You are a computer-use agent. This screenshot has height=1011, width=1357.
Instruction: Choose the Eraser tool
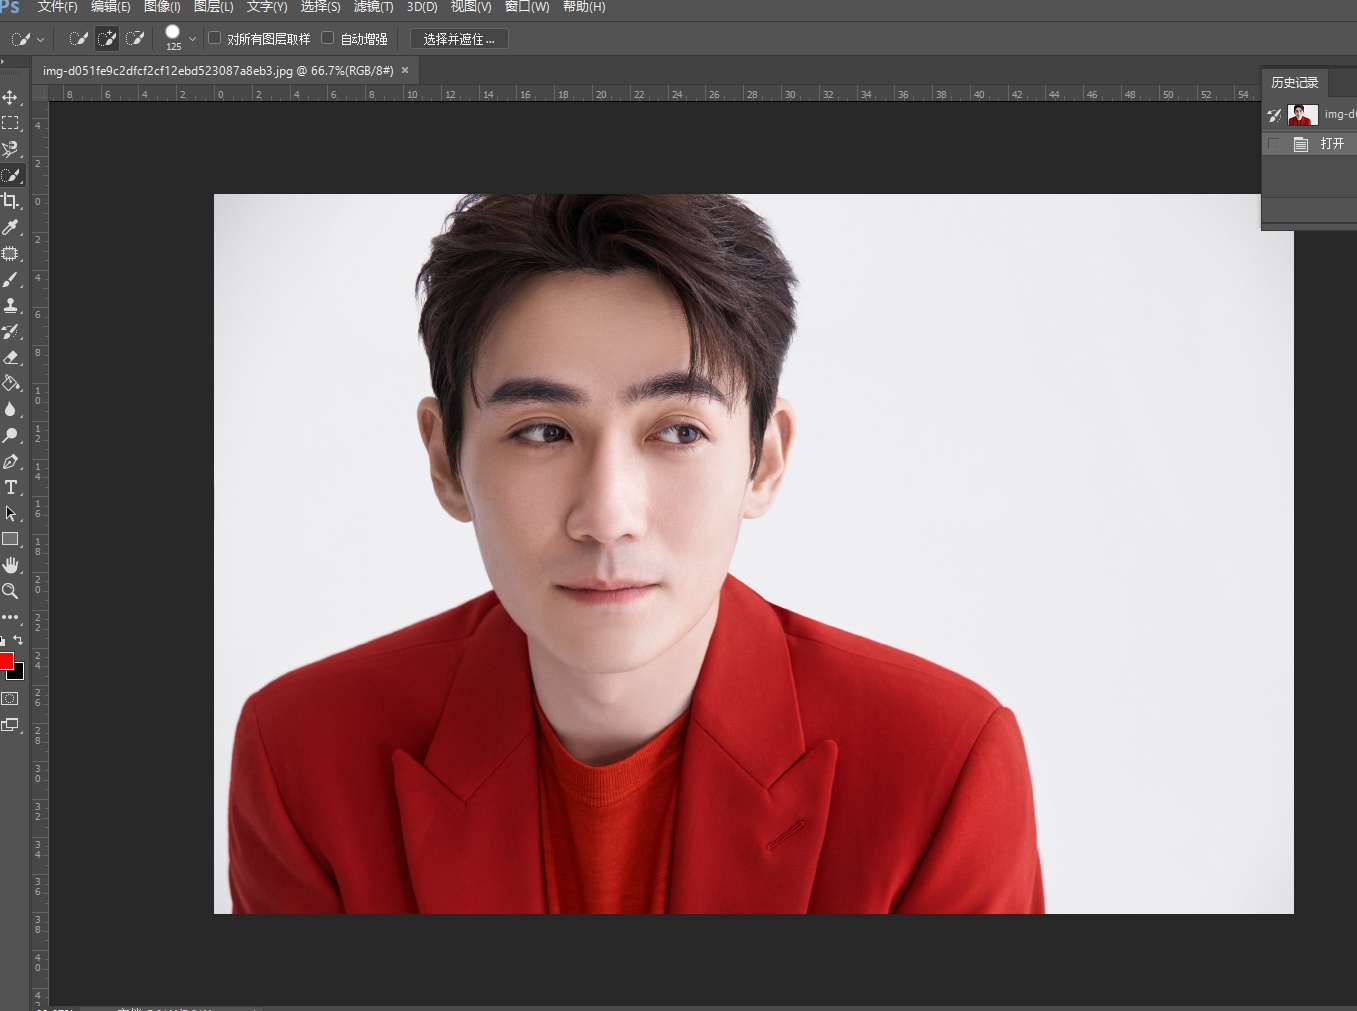pos(11,357)
